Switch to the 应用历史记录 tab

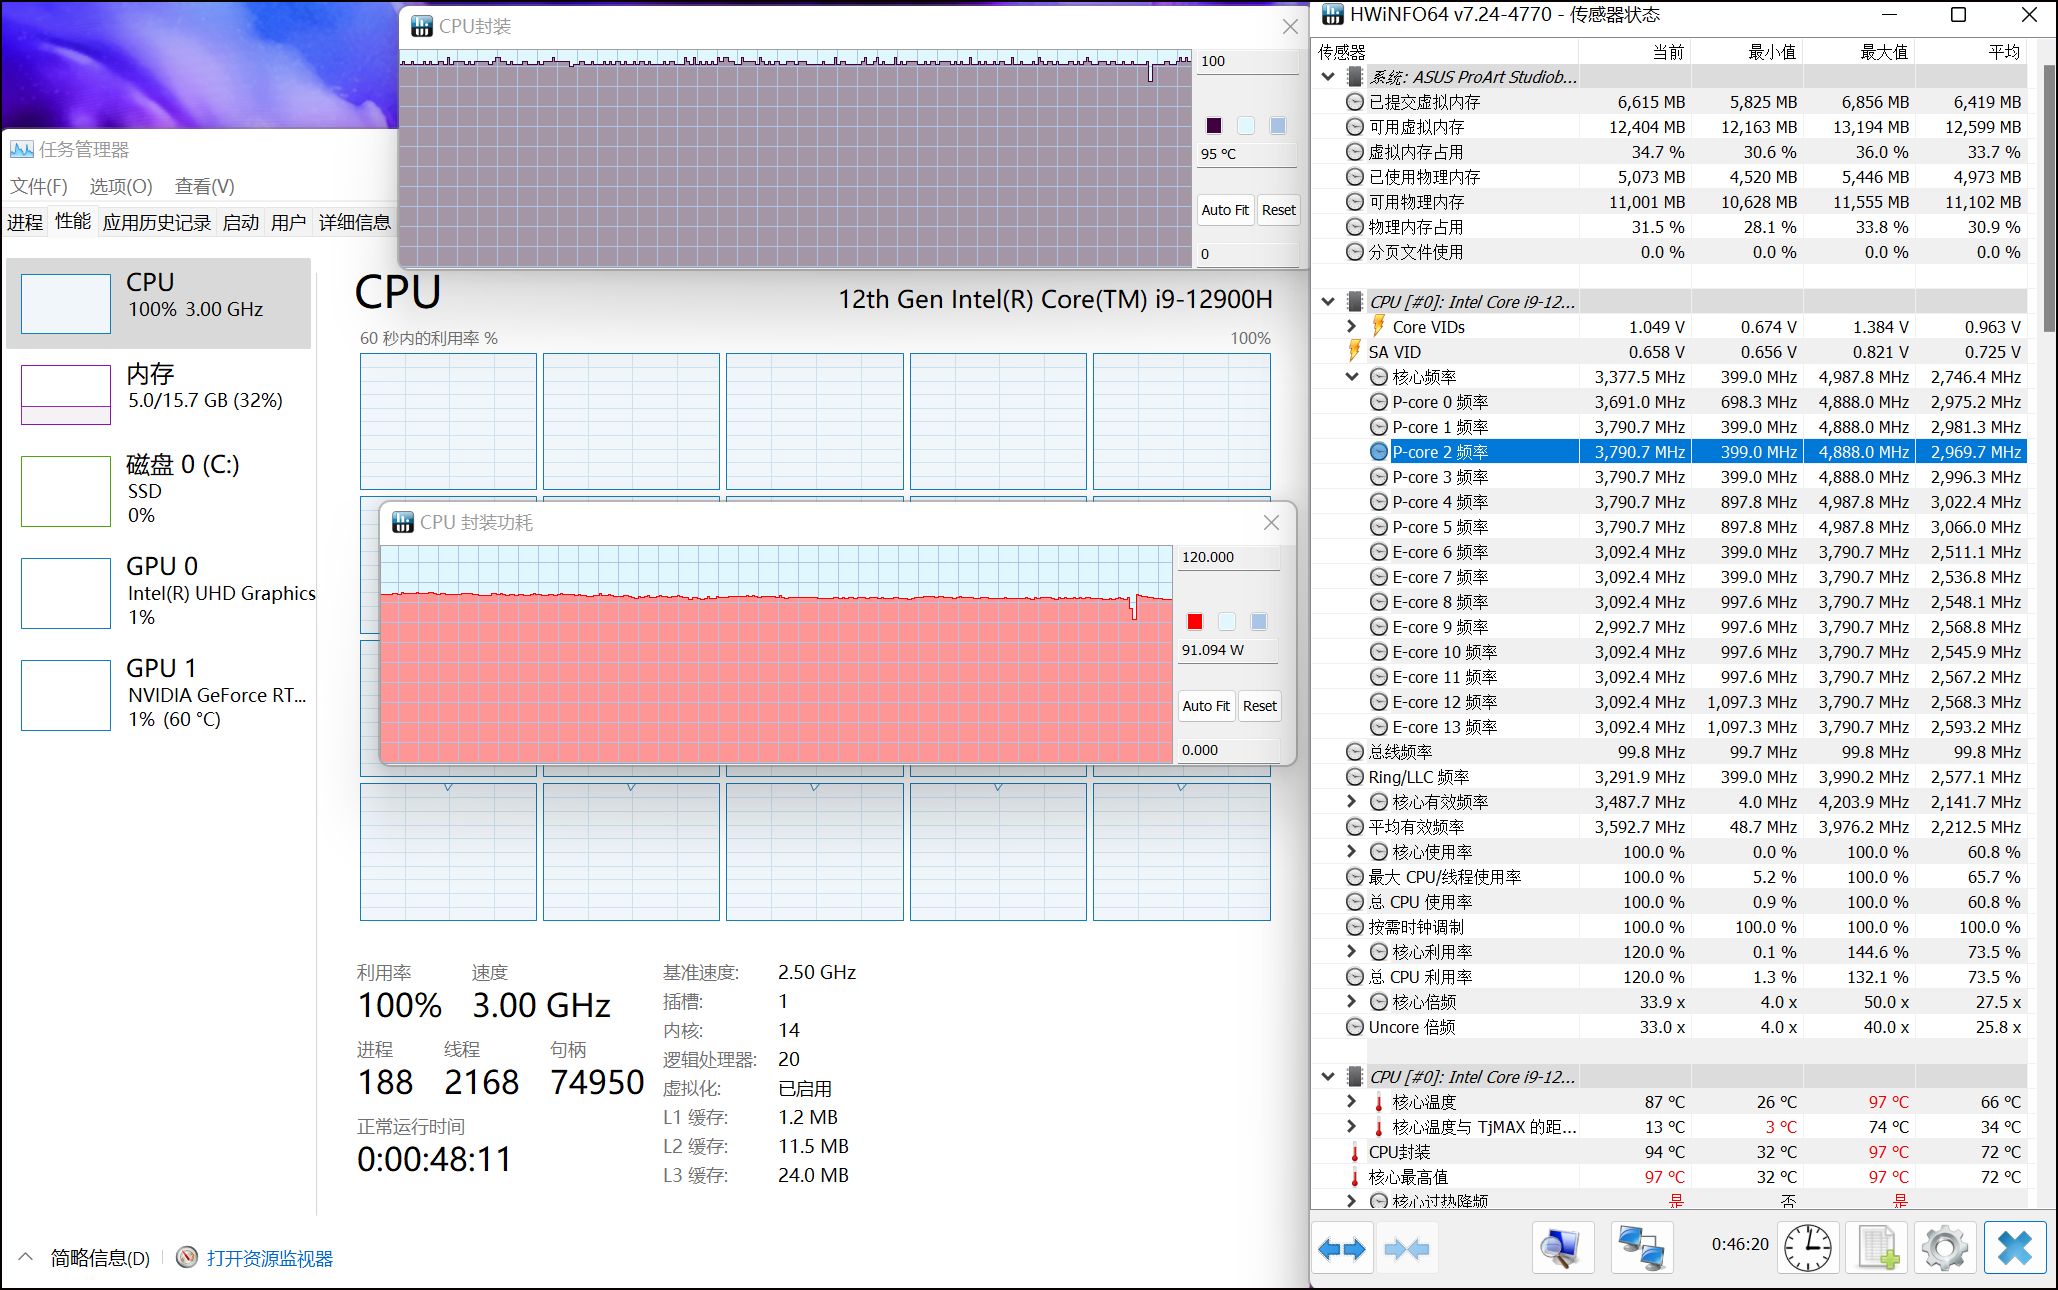157,222
